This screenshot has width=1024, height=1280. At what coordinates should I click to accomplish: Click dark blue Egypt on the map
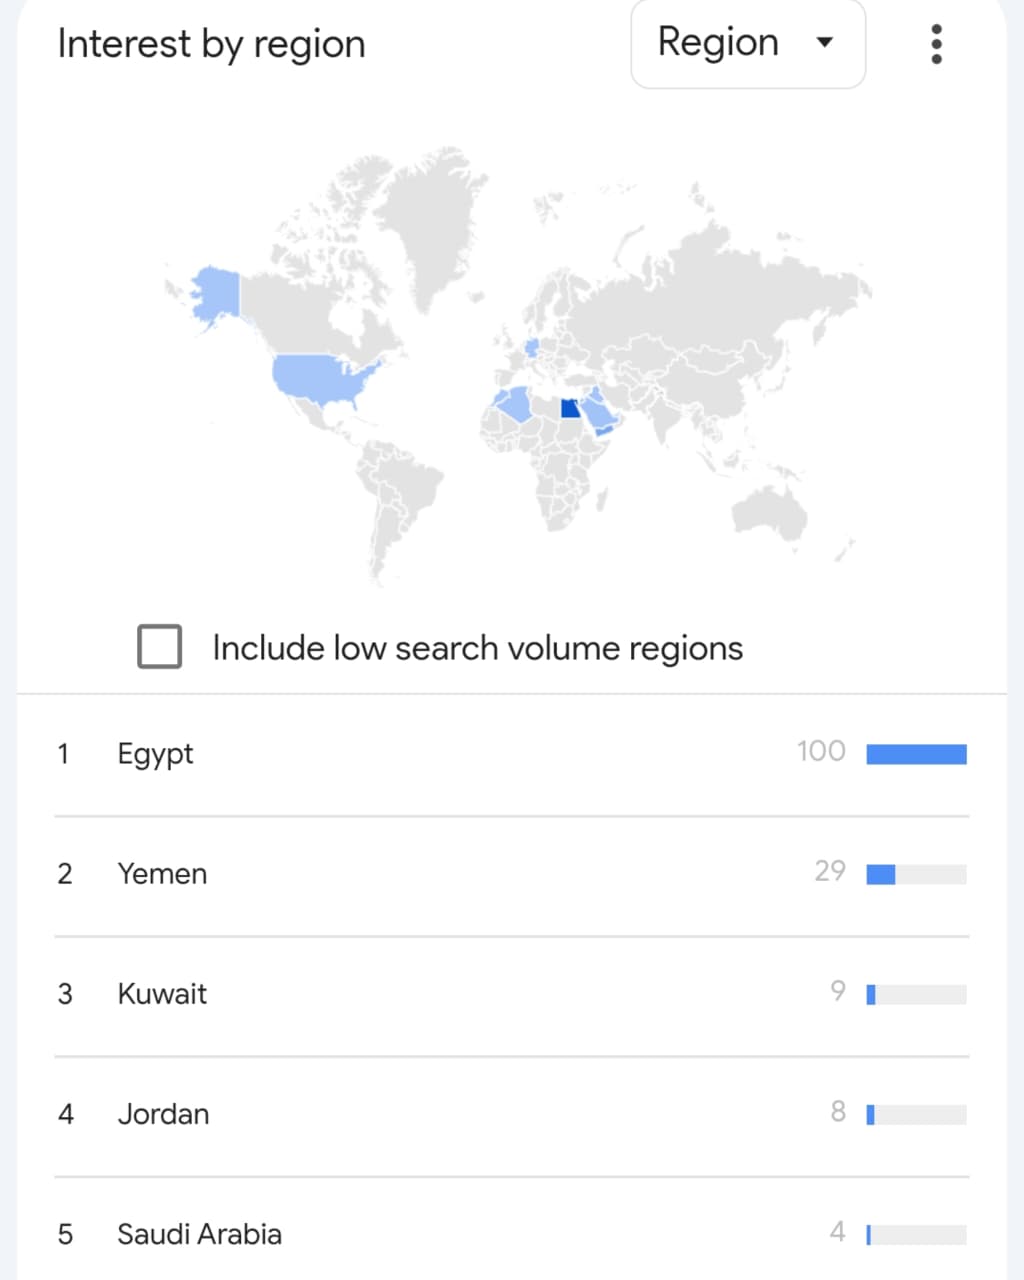(570, 408)
